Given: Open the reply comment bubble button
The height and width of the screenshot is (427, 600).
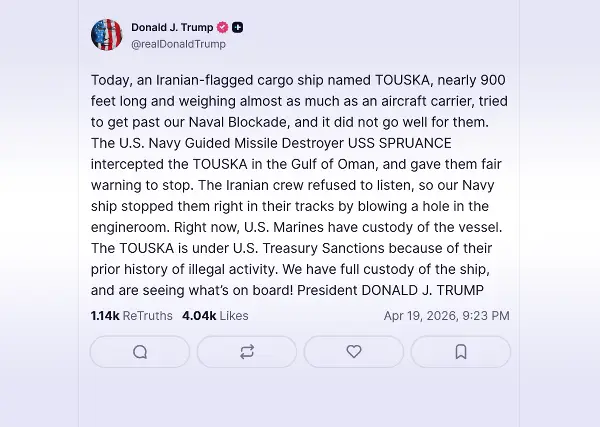Looking at the screenshot, I should pos(140,352).
